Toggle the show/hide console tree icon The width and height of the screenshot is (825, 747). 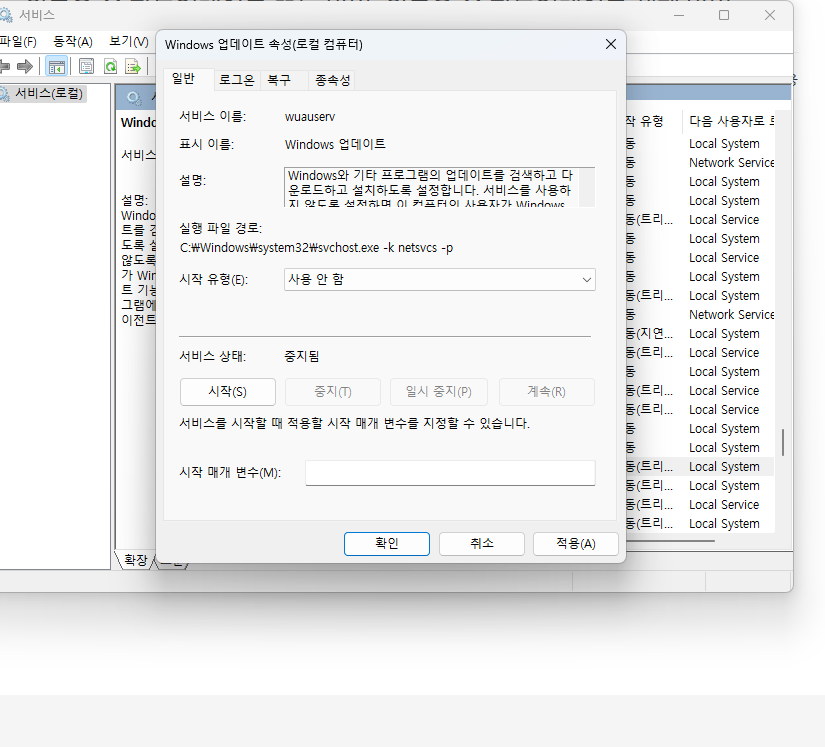point(56,66)
